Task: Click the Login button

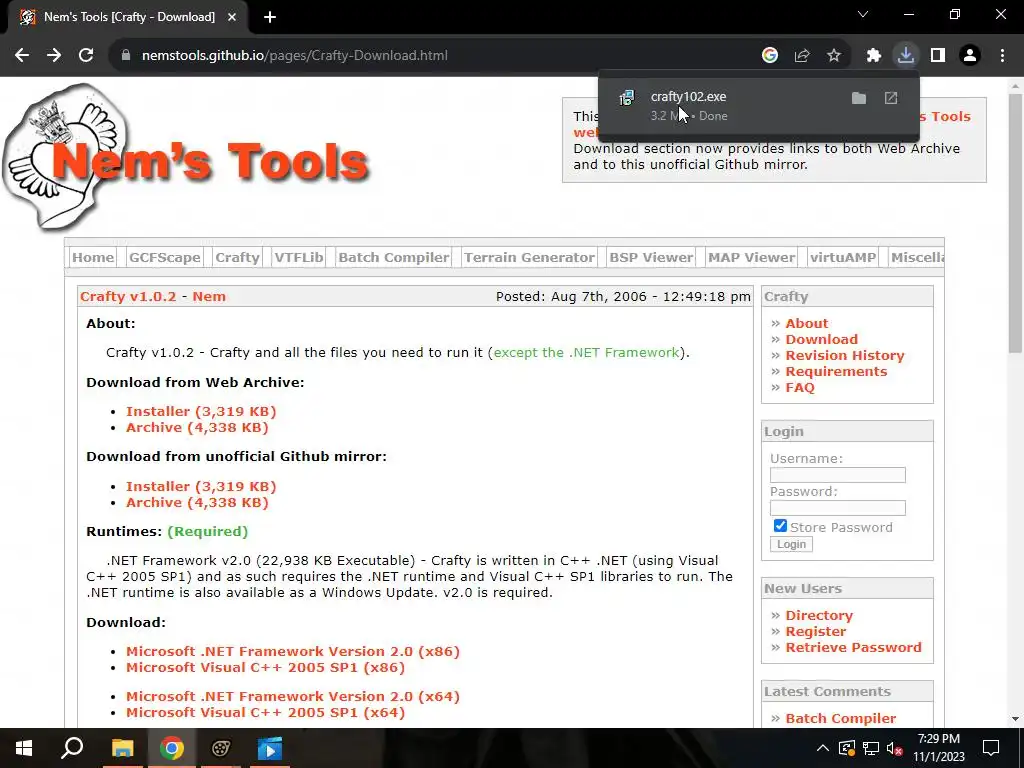Action: pos(792,544)
